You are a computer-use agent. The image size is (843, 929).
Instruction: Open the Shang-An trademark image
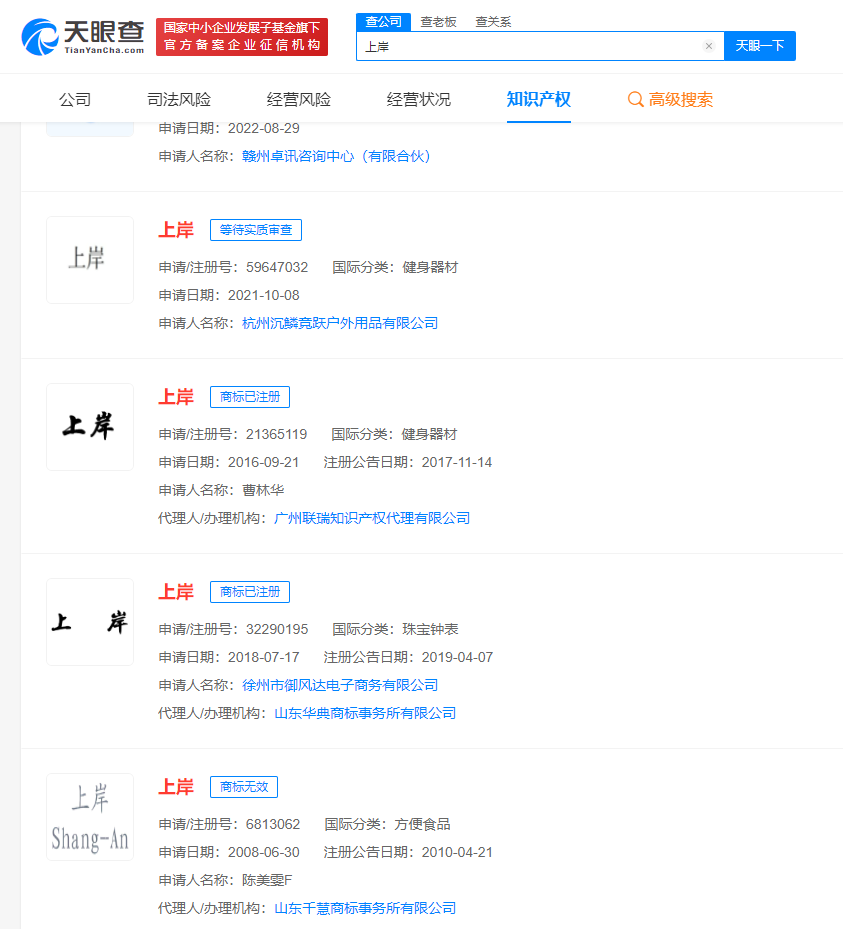click(x=90, y=817)
